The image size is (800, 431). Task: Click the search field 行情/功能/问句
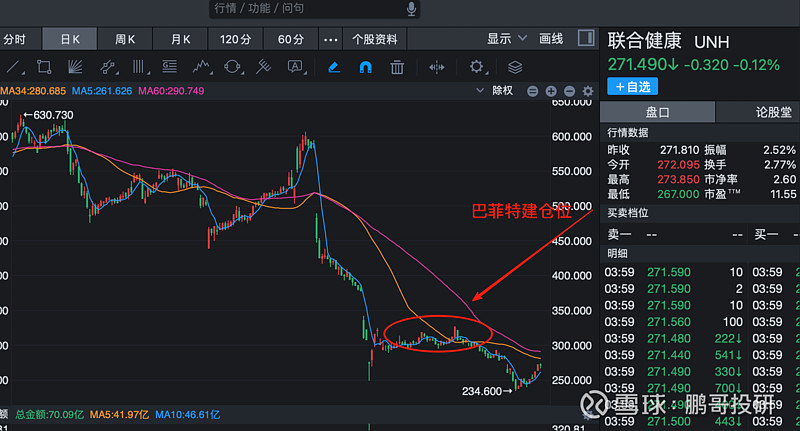(x=314, y=9)
